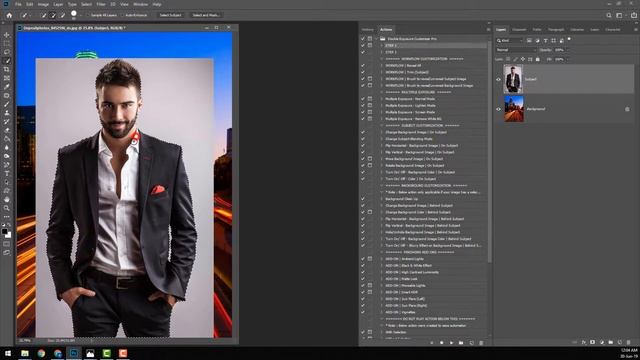Toggle checkmark for WORKFLOW Reveal All action
The height and width of the screenshot is (360, 640).
(363, 65)
